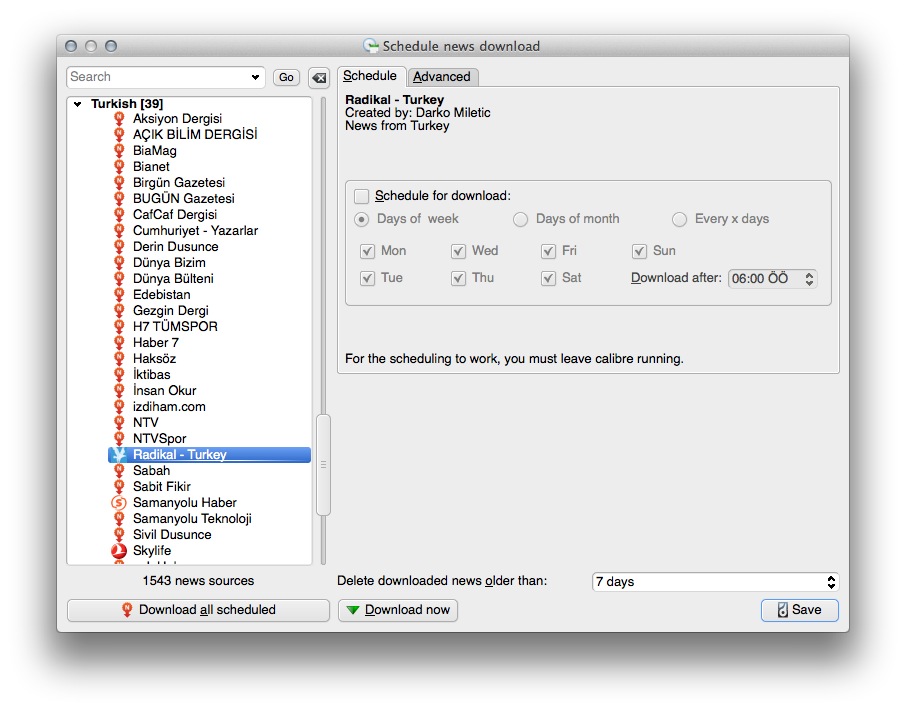Image resolution: width=906 pixels, height=711 pixels.
Task: Click the Birgün Gazetesi recipe icon
Action: pos(119,183)
